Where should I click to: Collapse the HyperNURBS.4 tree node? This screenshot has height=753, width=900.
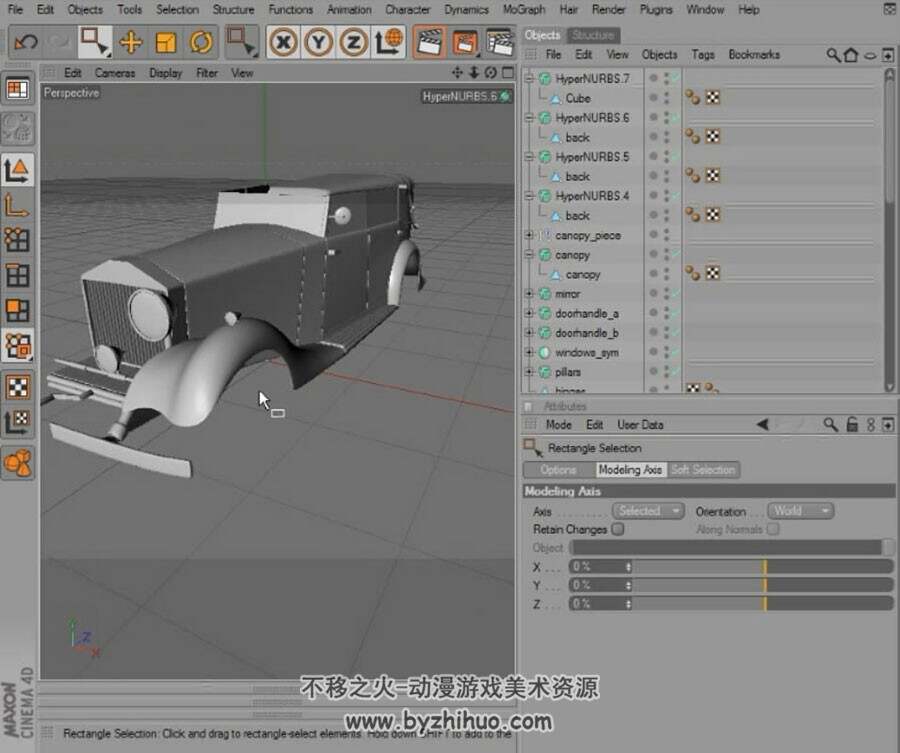[529, 196]
